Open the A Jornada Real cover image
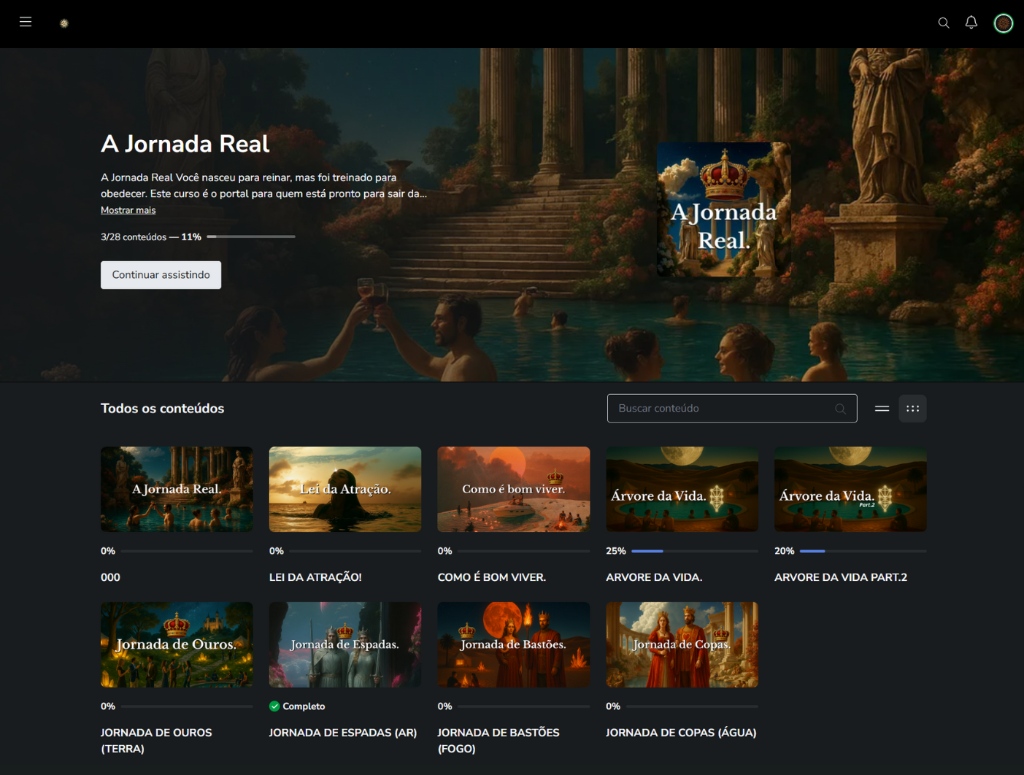 (723, 210)
